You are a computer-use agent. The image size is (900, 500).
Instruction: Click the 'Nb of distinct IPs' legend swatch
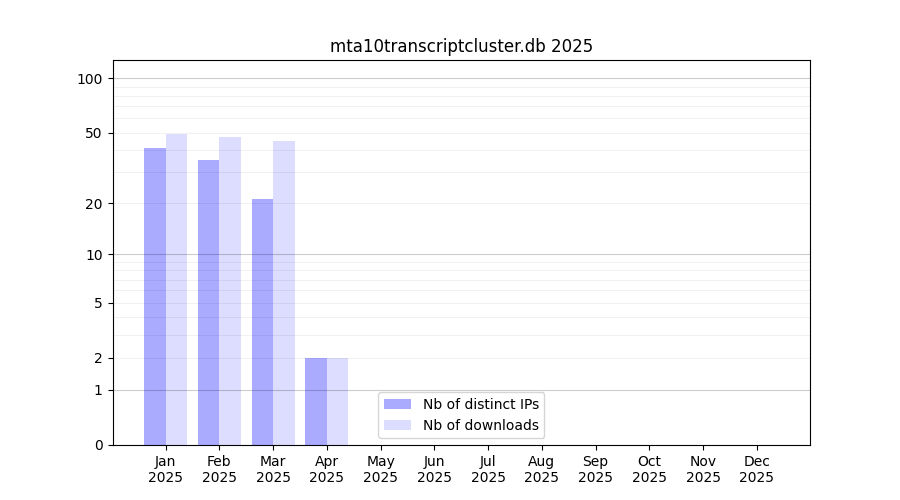click(397, 404)
